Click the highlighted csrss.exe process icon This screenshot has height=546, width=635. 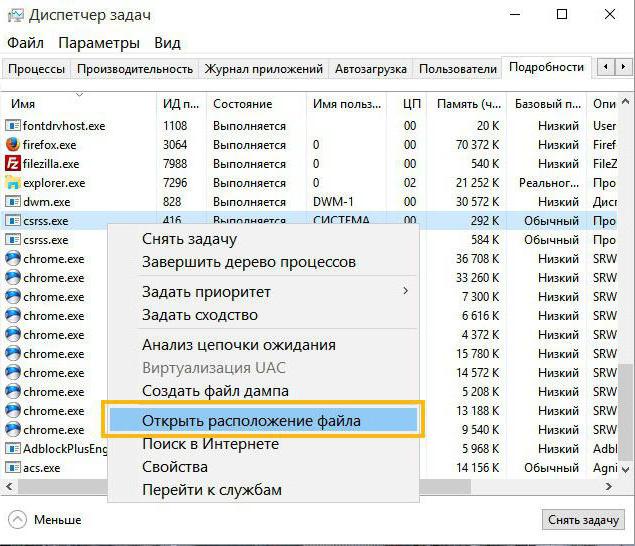pos(13,221)
